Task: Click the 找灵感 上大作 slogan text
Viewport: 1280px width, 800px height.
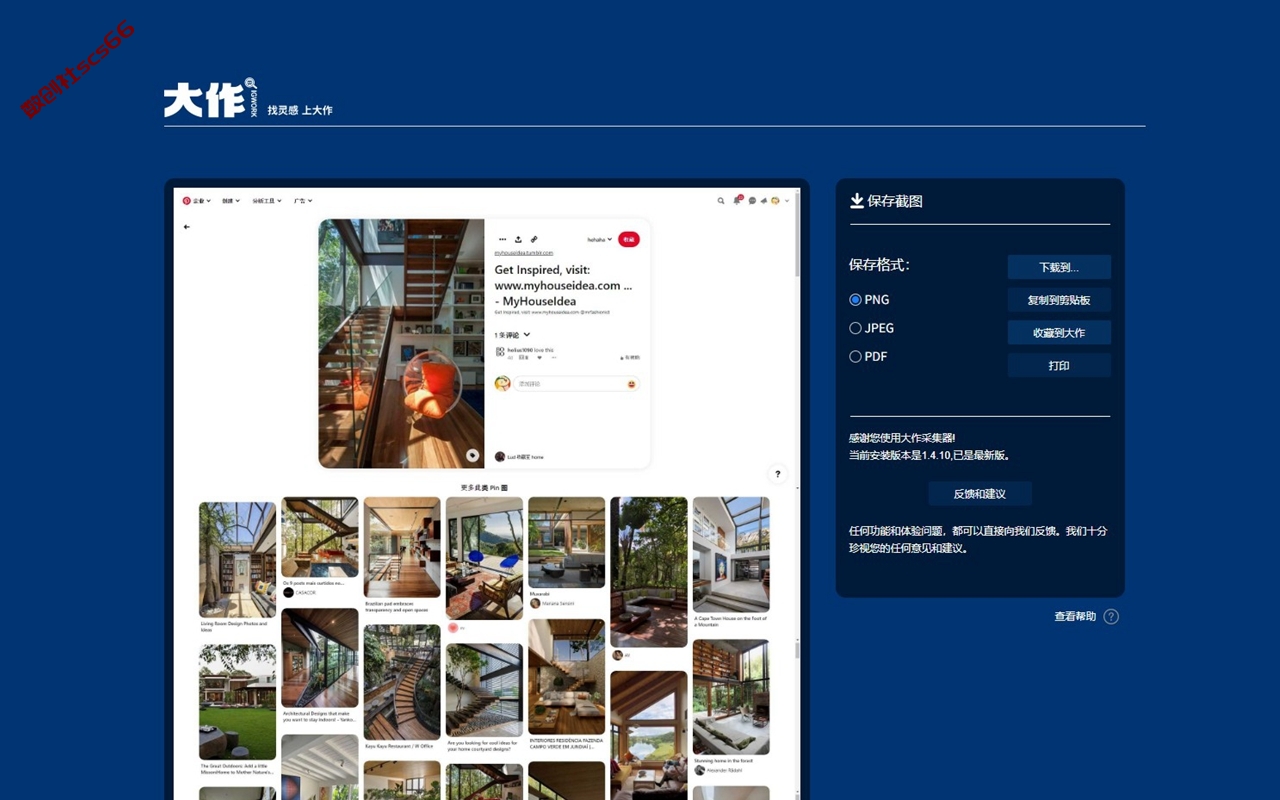Action: [300, 110]
